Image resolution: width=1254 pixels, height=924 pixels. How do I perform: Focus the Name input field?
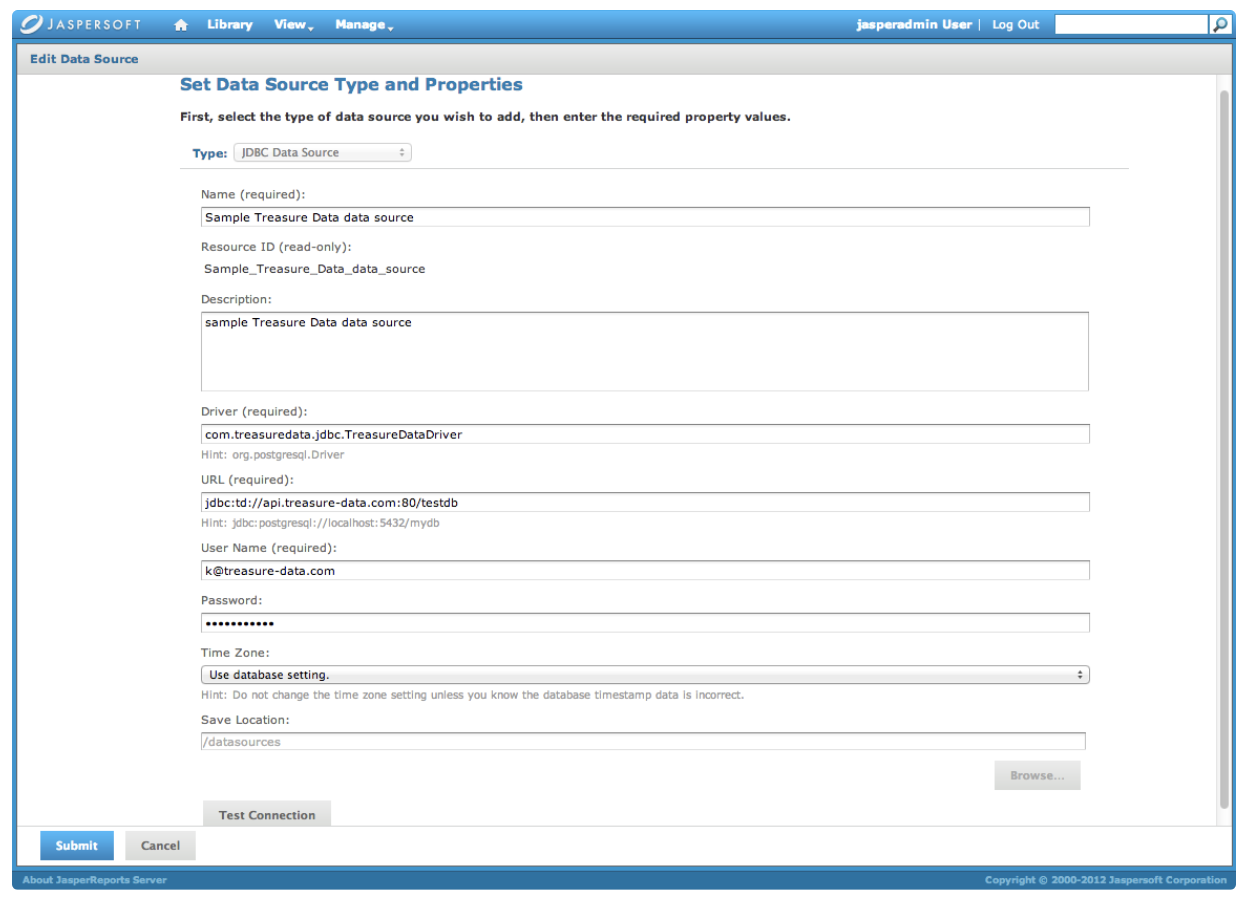click(644, 217)
